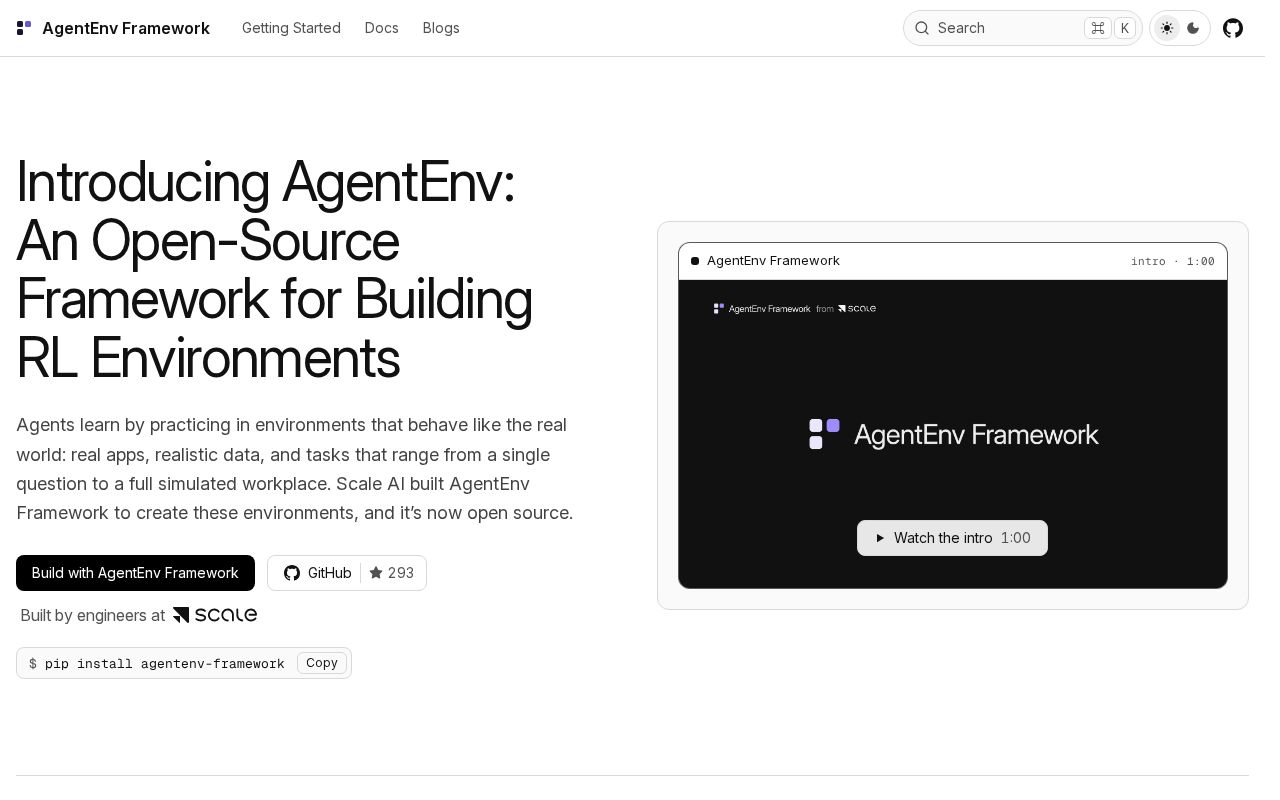1280x800 pixels.
Task: Open the Blogs nav item
Action: [x=441, y=28]
